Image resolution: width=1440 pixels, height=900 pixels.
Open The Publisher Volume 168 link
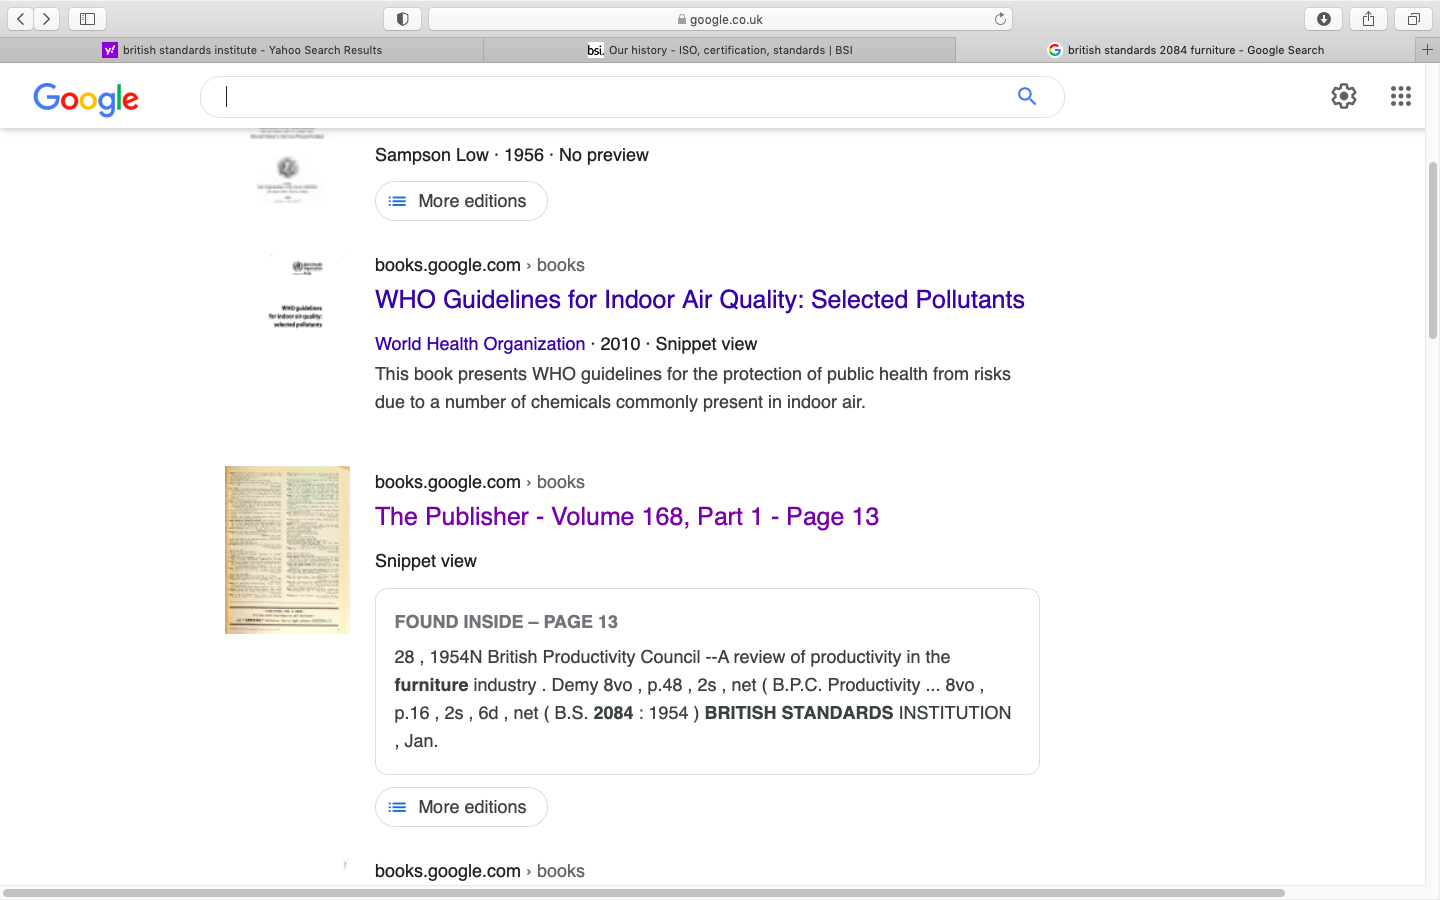(626, 517)
